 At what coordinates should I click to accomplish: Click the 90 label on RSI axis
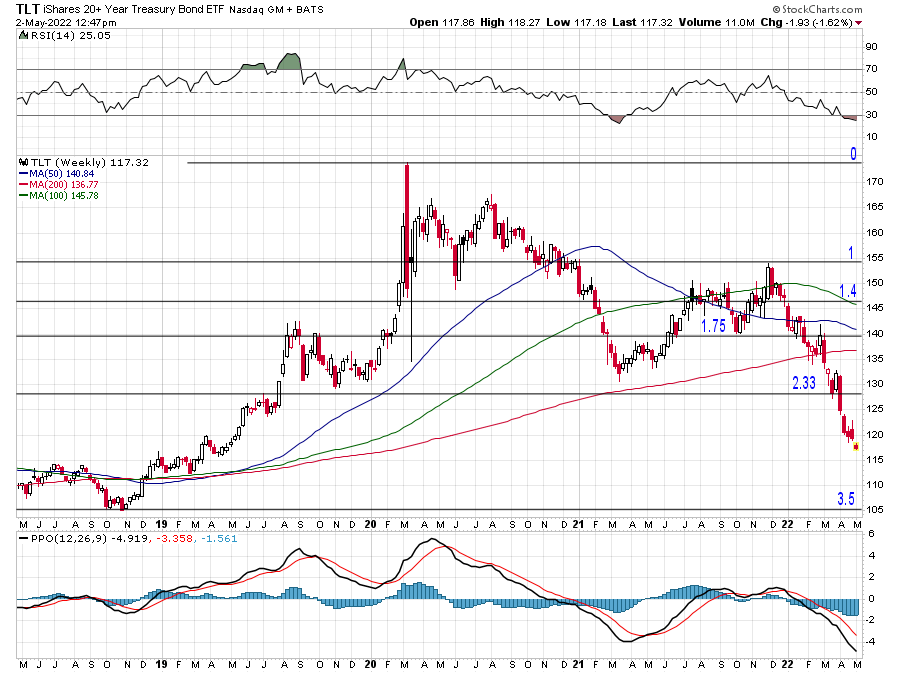tap(871, 46)
